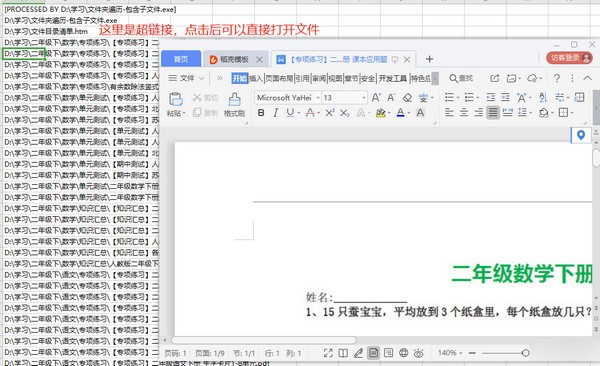Switch to the 页面布局 ribbon tab

tap(279, 78)
